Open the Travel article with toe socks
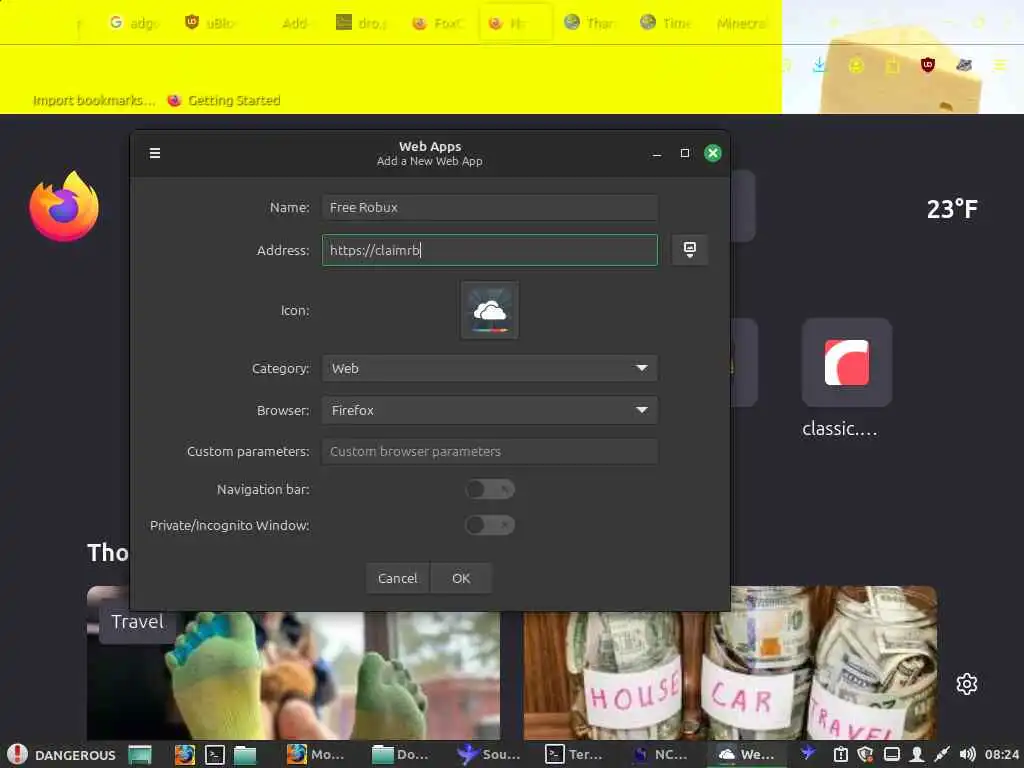 pos(293,675)
